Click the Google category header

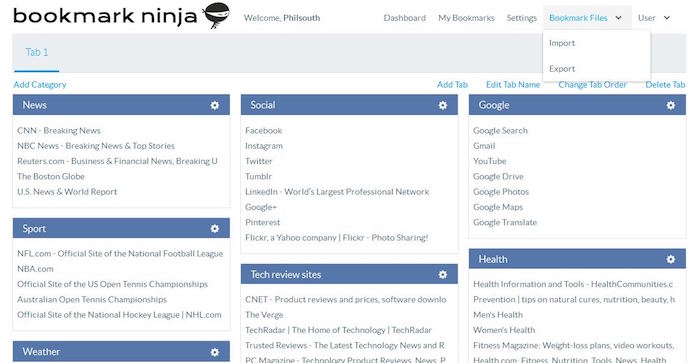tap(577, 105)
